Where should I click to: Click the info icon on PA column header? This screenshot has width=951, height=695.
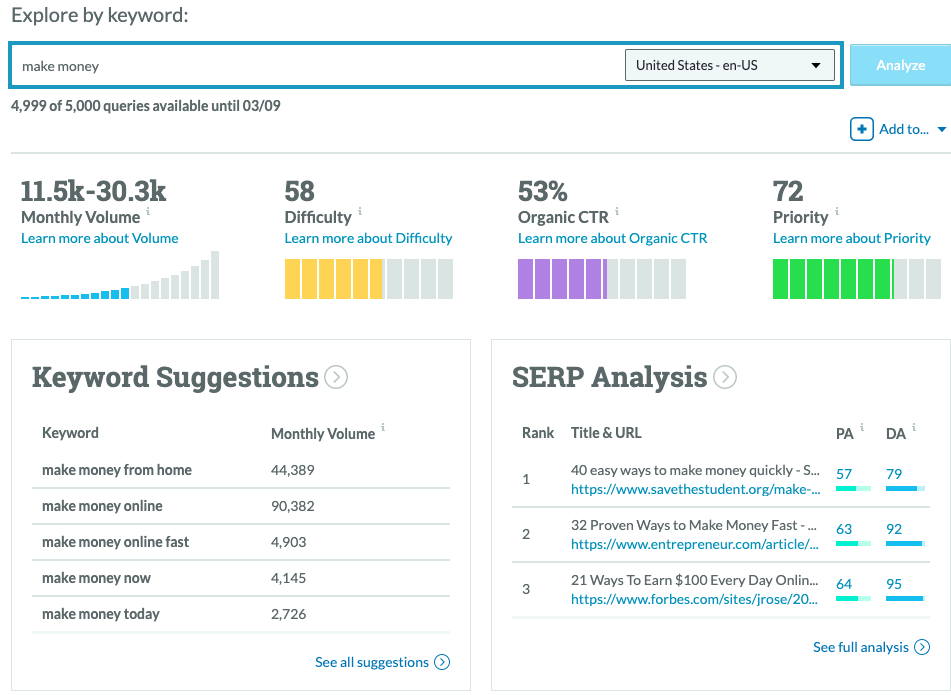tap(862, 427)
